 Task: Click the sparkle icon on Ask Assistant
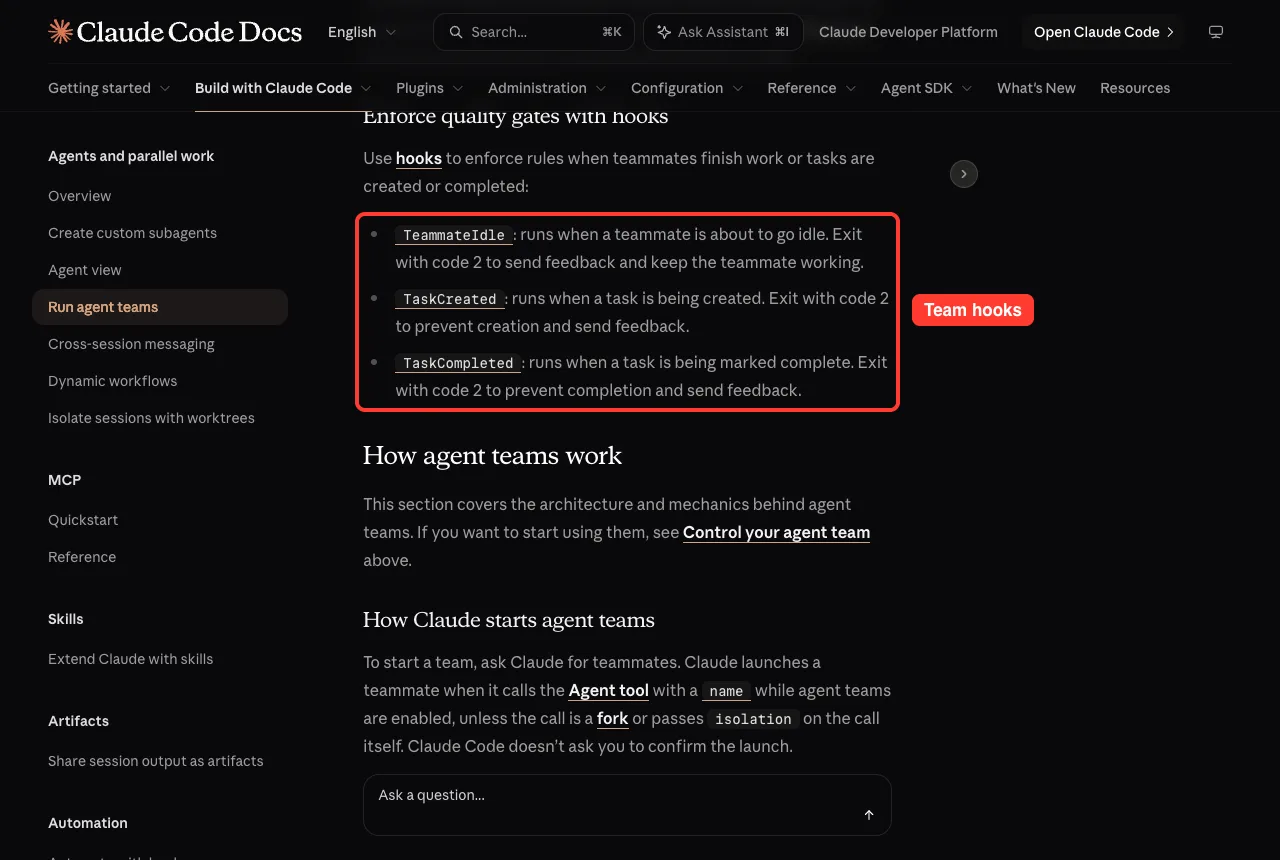tap(664, 32)
